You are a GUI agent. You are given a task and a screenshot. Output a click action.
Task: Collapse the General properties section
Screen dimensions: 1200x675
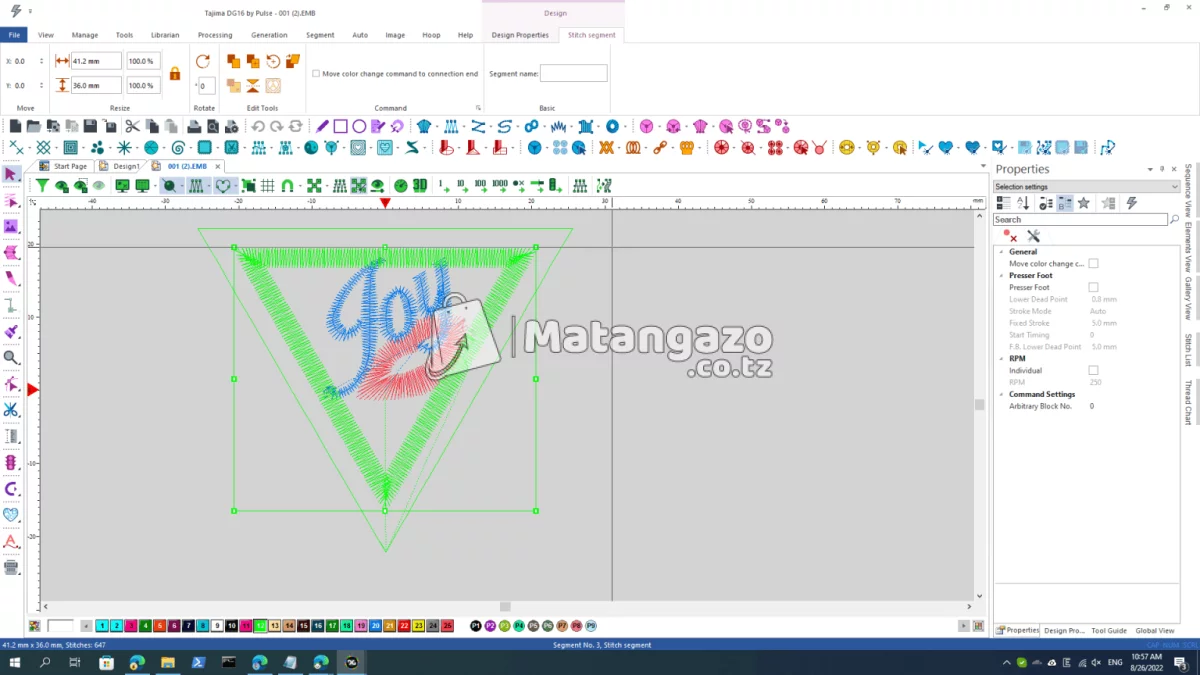pos(1000,252)
